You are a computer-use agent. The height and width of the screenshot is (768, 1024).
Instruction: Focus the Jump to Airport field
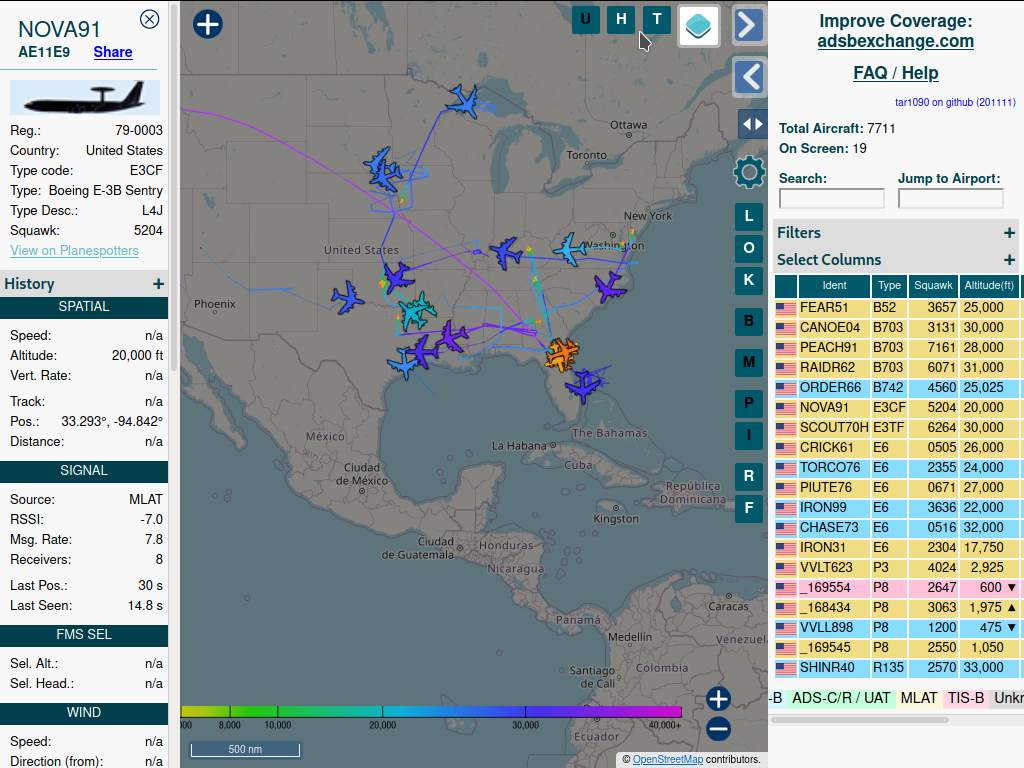950,199
